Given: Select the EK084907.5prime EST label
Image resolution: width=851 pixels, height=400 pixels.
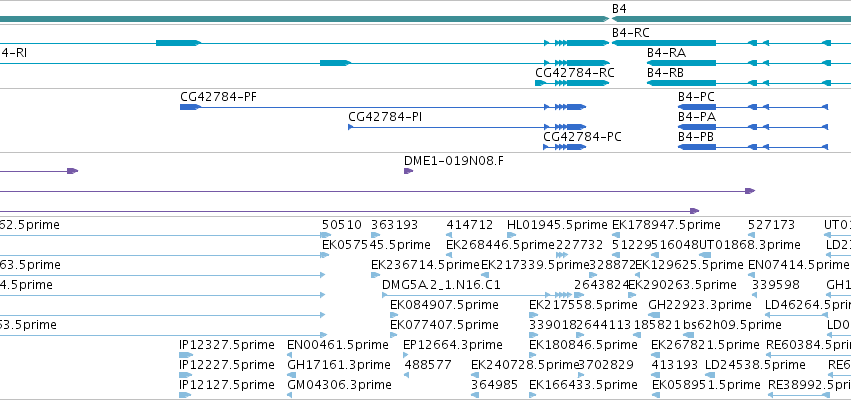Looking at the screenshot, I should click(444, 305).
